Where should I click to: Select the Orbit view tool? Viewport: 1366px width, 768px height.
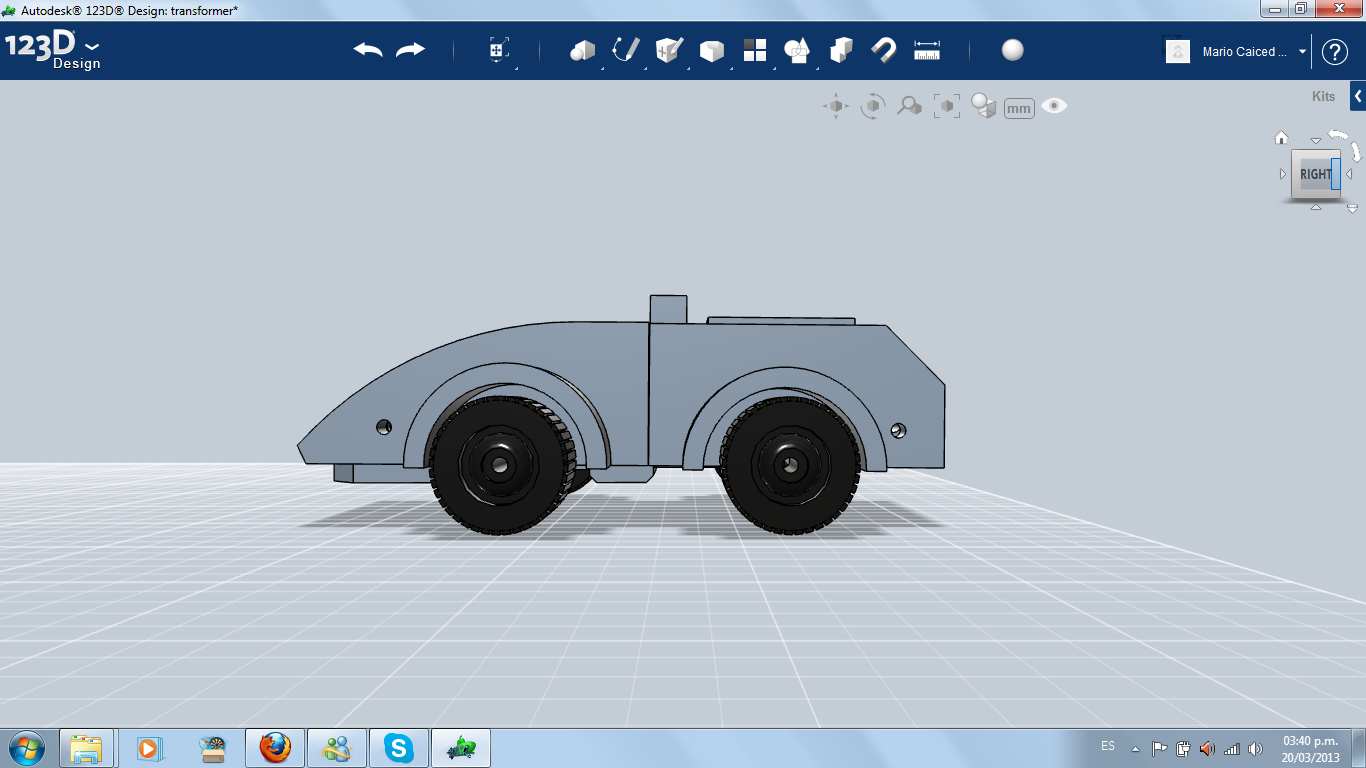[x=873, y=106]
